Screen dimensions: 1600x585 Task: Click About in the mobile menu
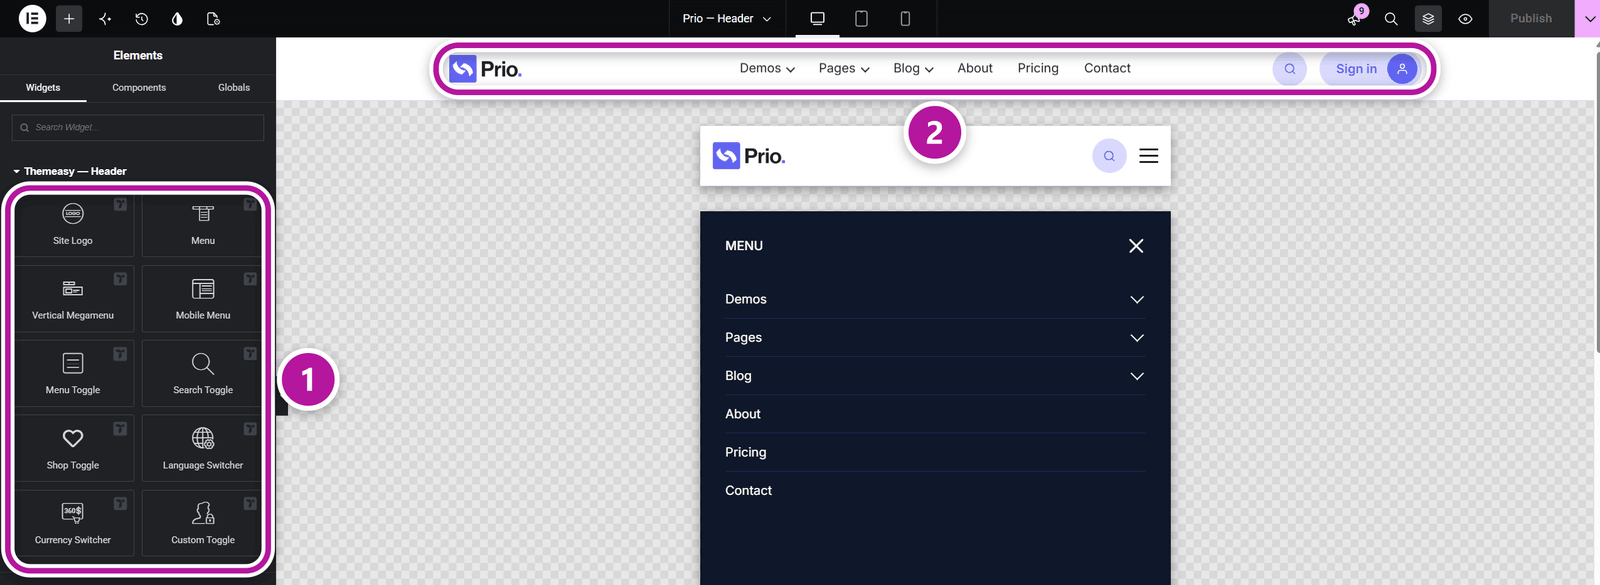(743, 414)
